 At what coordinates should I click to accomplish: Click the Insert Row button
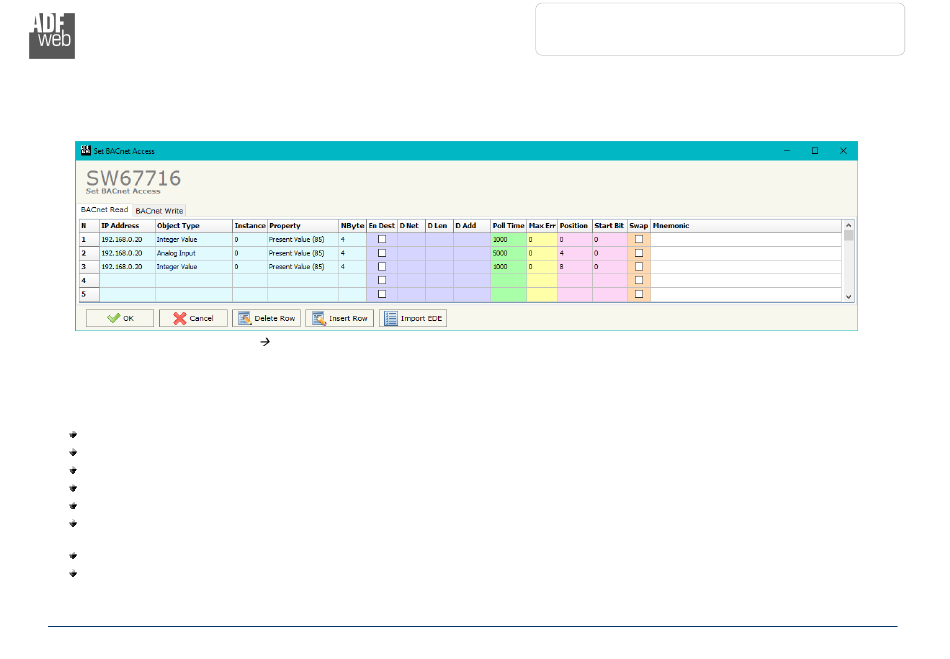click(339, 318)
